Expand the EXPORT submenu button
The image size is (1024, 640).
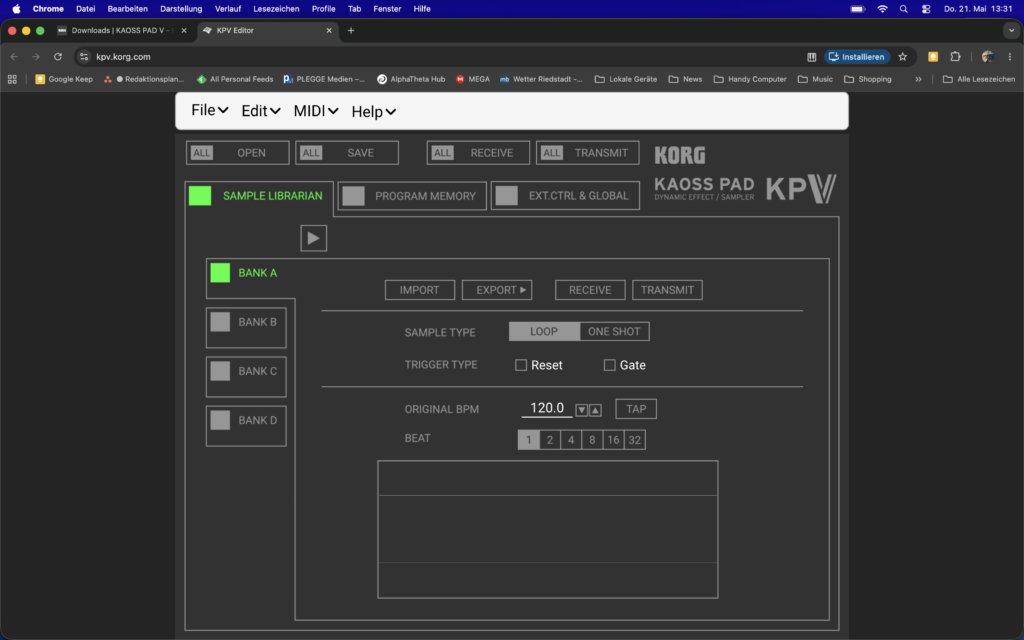(497, 290)
